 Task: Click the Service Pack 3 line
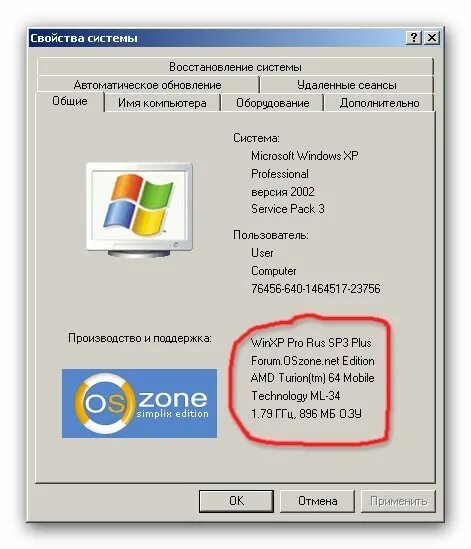coord(288,209)
